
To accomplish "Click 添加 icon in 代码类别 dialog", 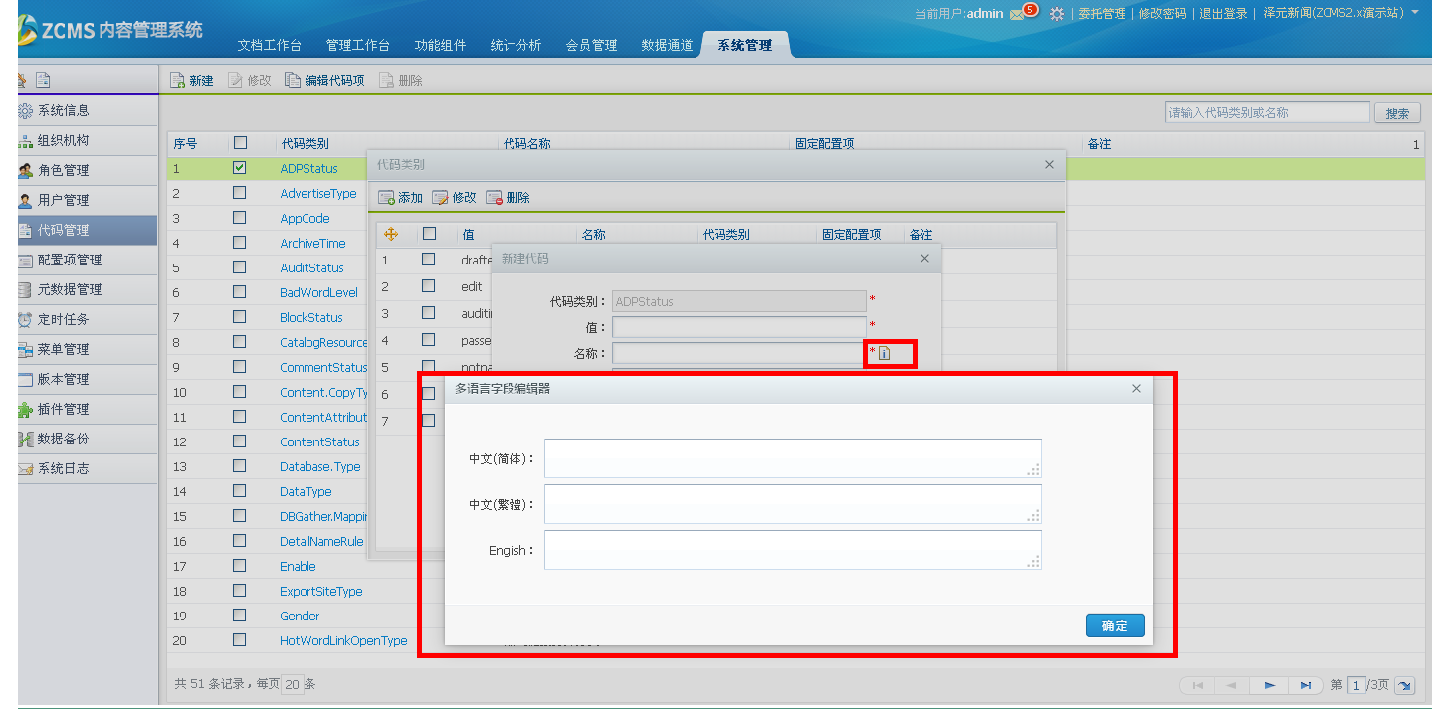I will coord(386,198).
